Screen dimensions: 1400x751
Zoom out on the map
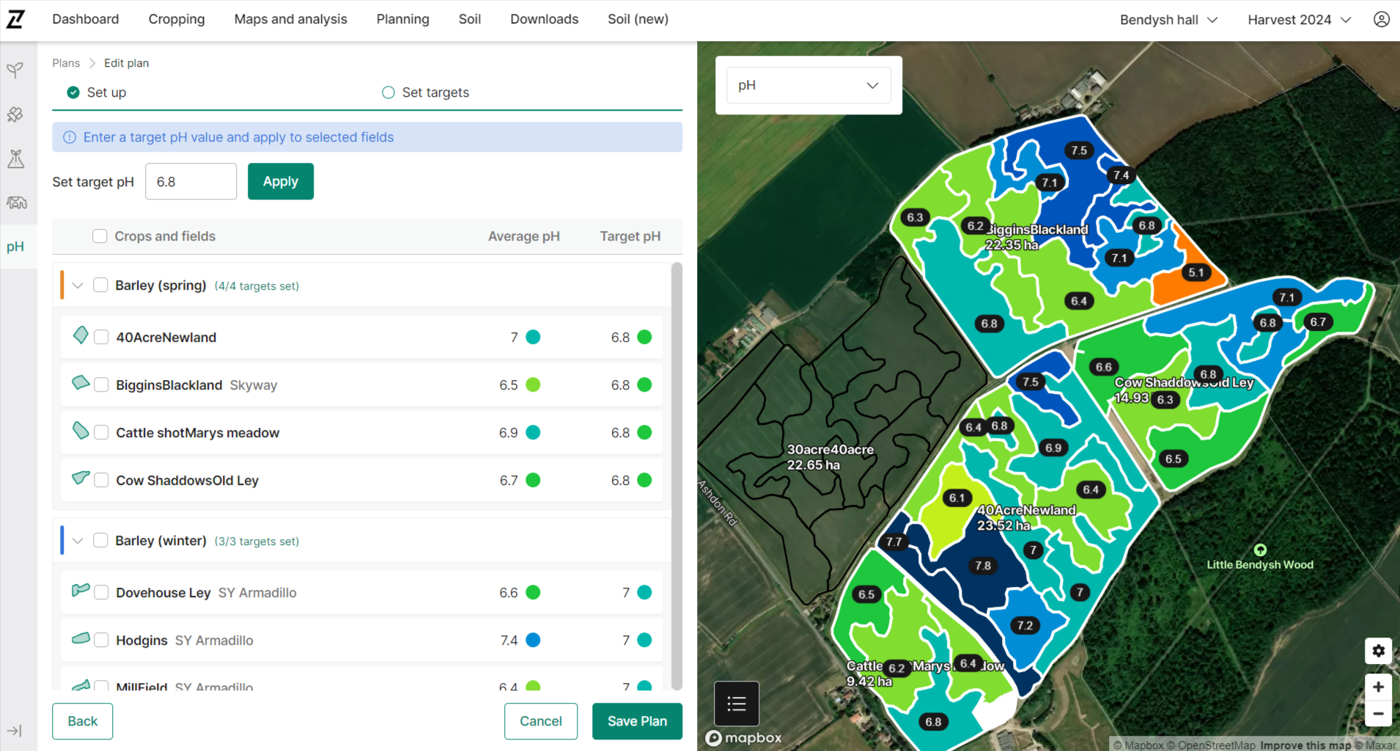click(1378, 714)
